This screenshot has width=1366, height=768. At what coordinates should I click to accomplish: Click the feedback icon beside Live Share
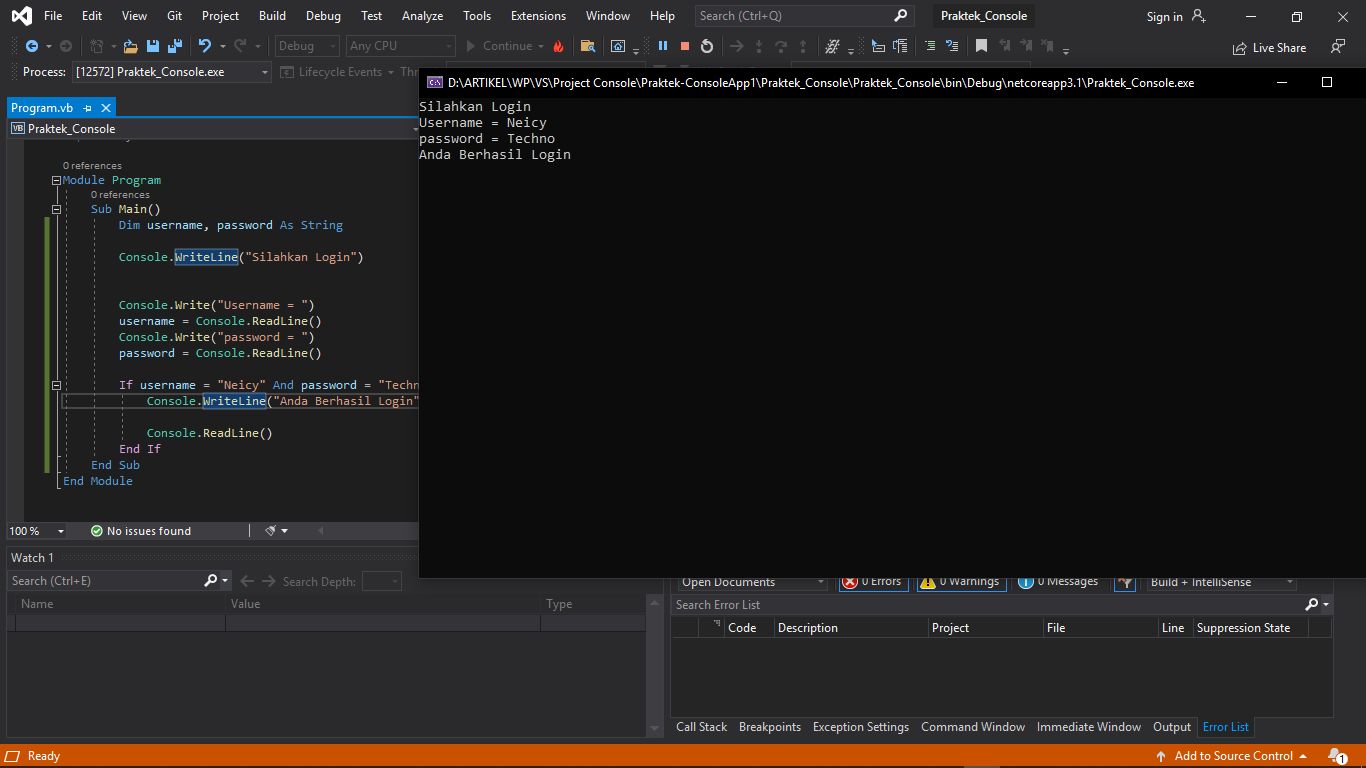pos(1337,47)
